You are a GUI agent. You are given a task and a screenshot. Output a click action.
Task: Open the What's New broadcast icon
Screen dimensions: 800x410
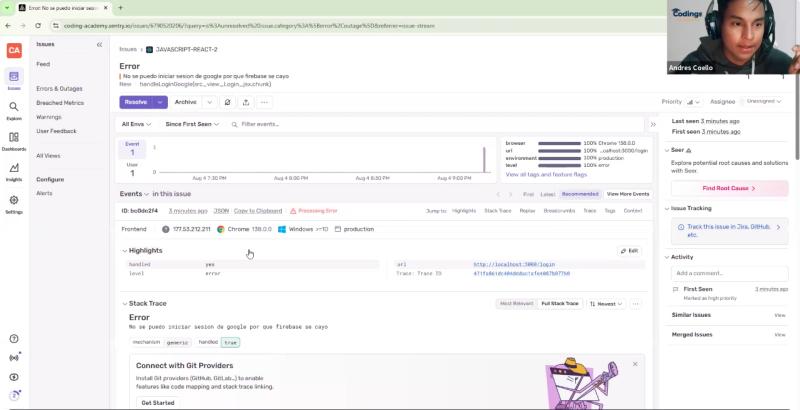click(x=14, y=357)
